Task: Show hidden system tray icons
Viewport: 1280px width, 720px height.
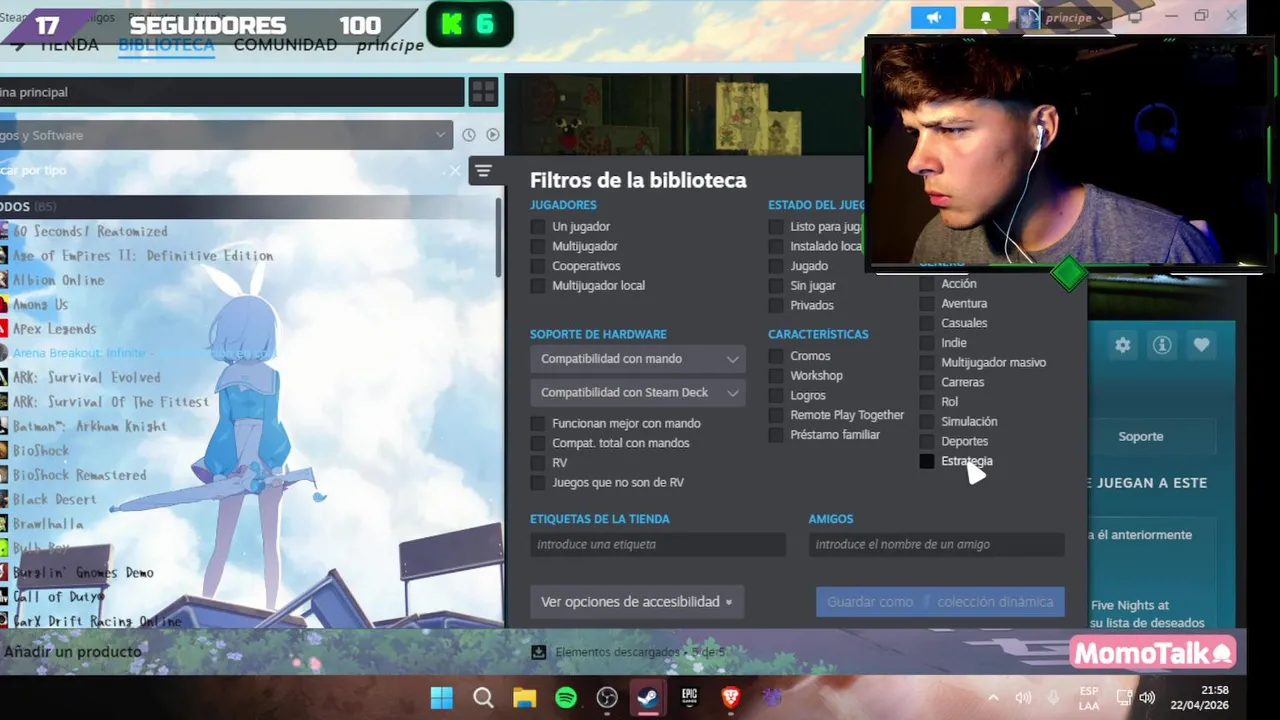Action: tap(993, 698)
